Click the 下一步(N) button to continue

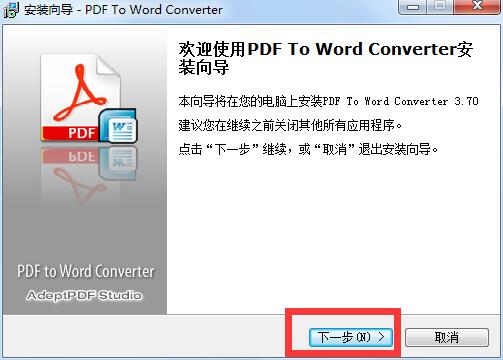click(x=351, y=337)
